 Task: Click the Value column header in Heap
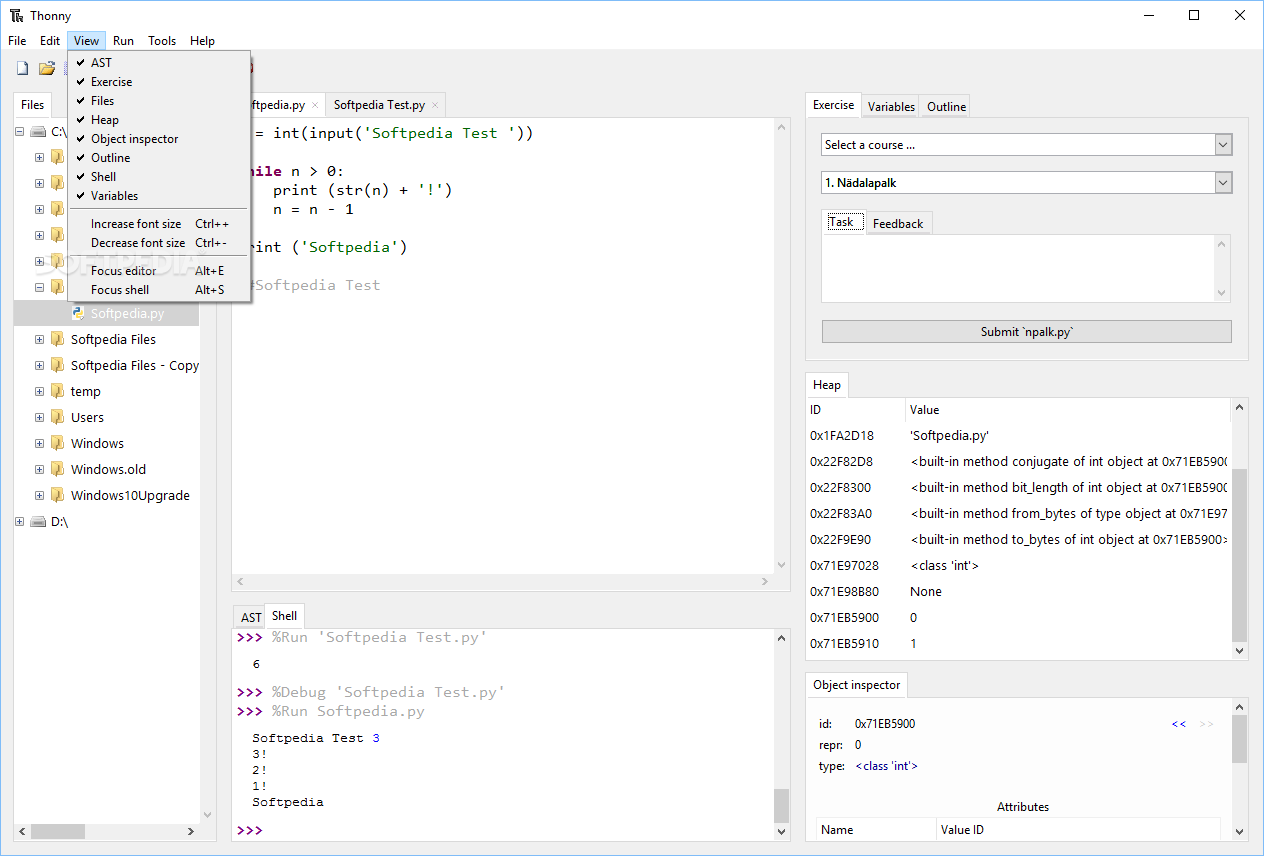pyautogui.click(x=1069, y=410)
